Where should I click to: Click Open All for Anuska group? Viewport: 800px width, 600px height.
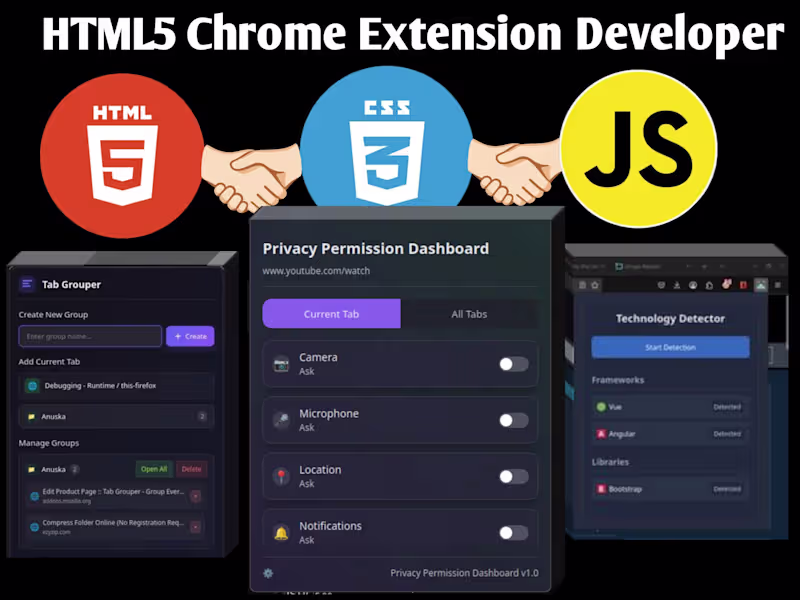[154, 469]
